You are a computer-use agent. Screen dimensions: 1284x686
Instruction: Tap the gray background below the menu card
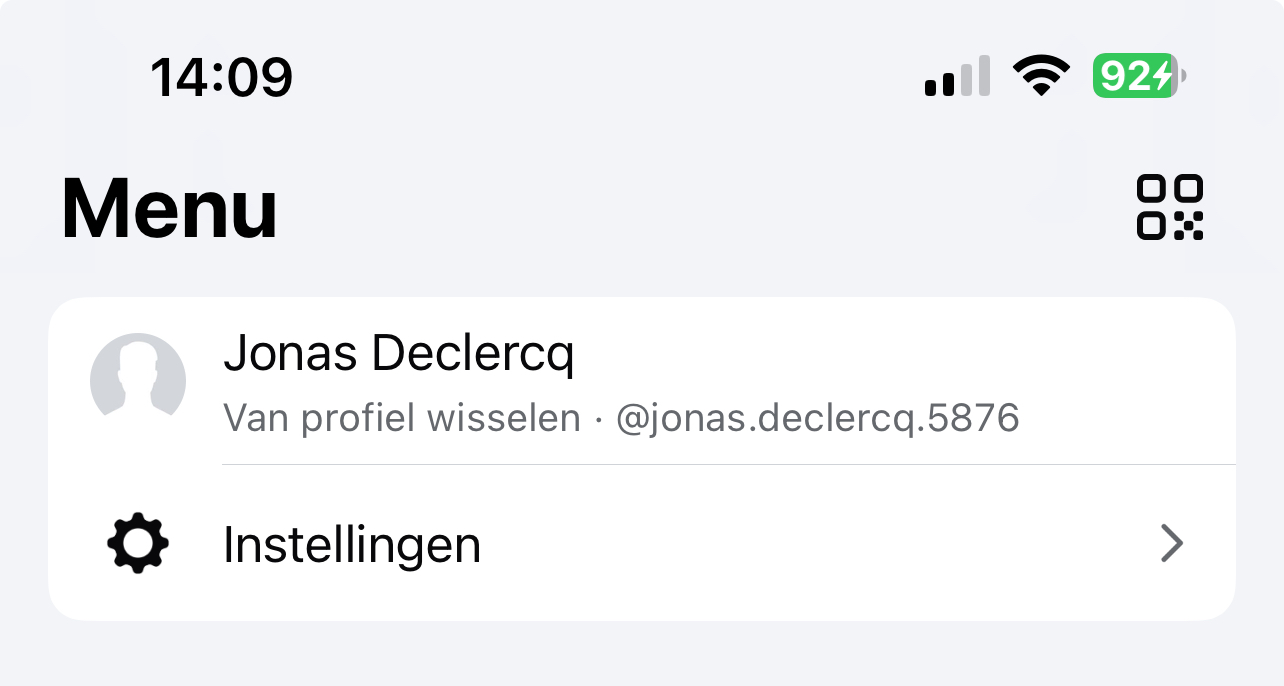click(640, 655)
